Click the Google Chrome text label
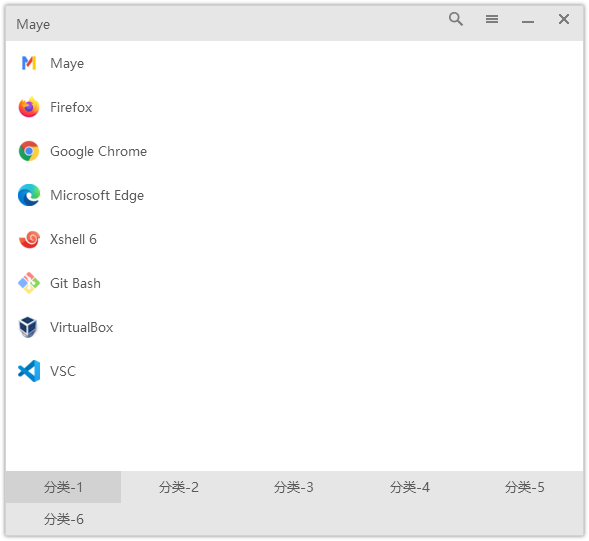The height and width of the screenshot is (541, 589). [98, 151]
